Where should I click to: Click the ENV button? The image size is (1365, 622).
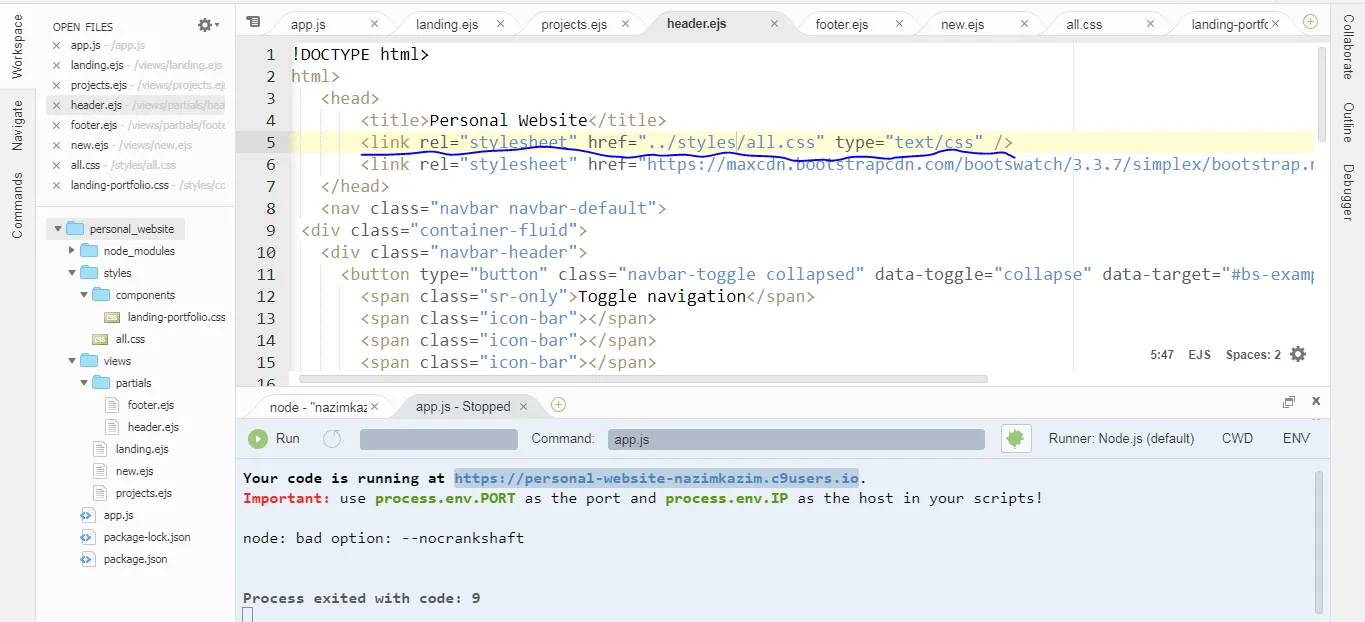(1296, 438)
